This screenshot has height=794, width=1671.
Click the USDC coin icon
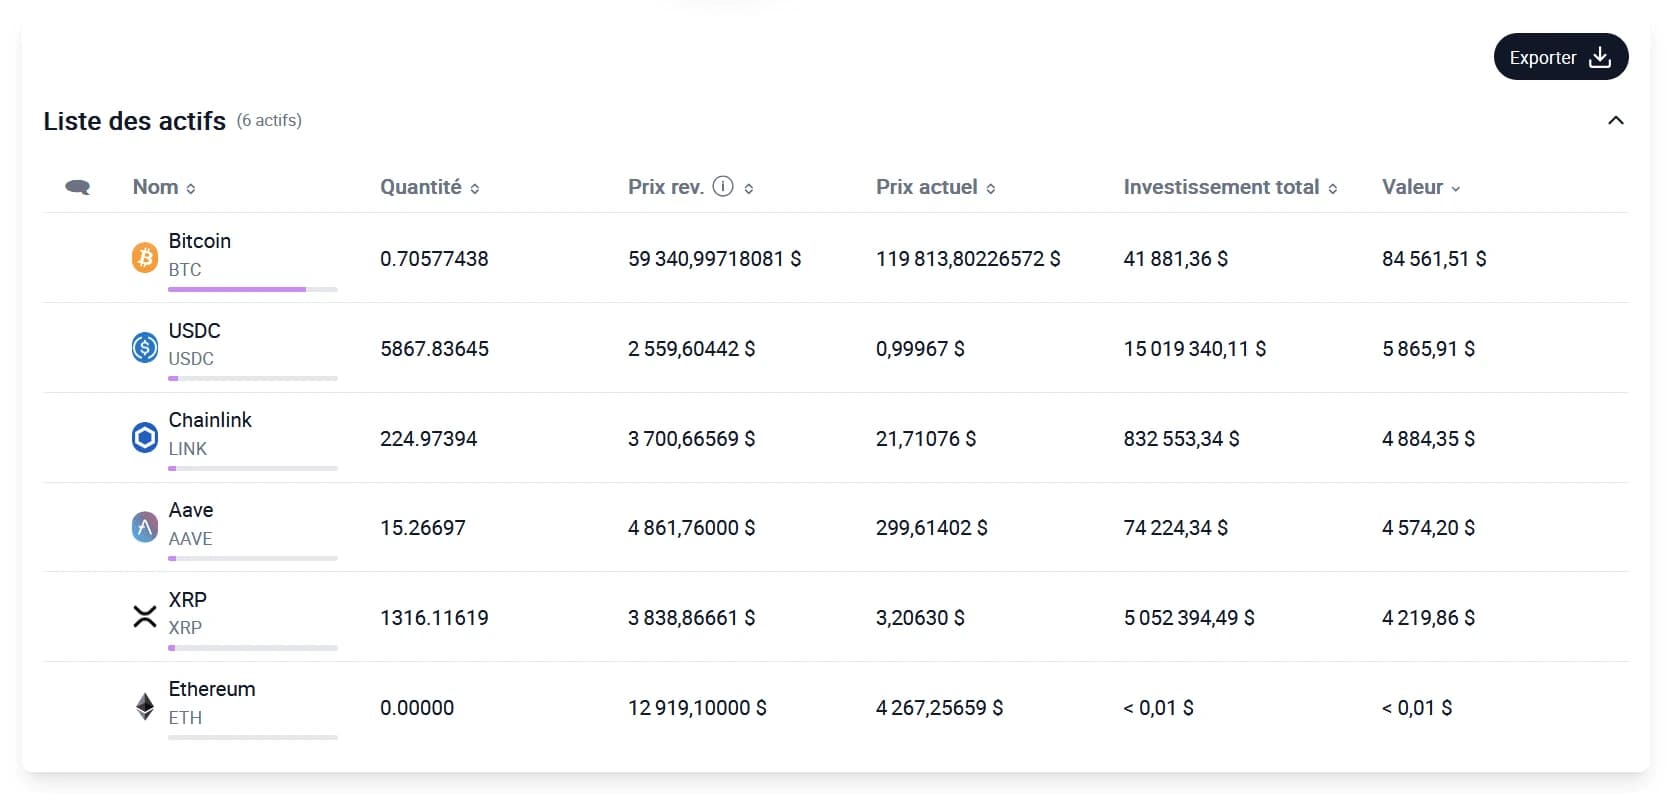coord(145,347)
